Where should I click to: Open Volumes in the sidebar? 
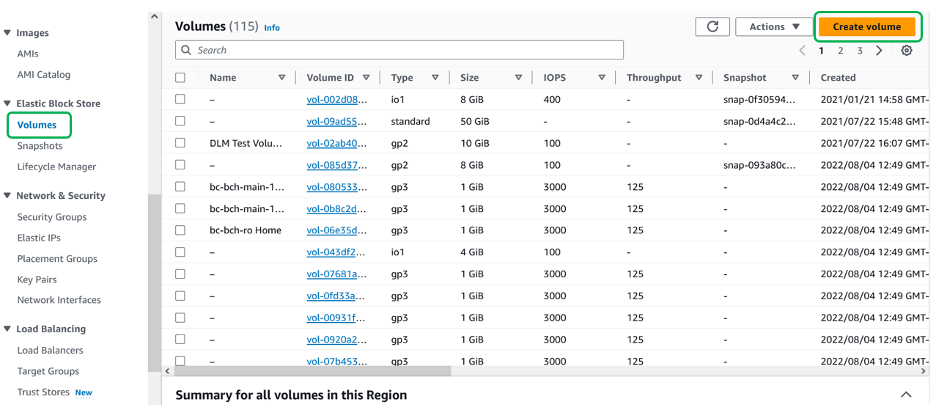coord(37,125)
